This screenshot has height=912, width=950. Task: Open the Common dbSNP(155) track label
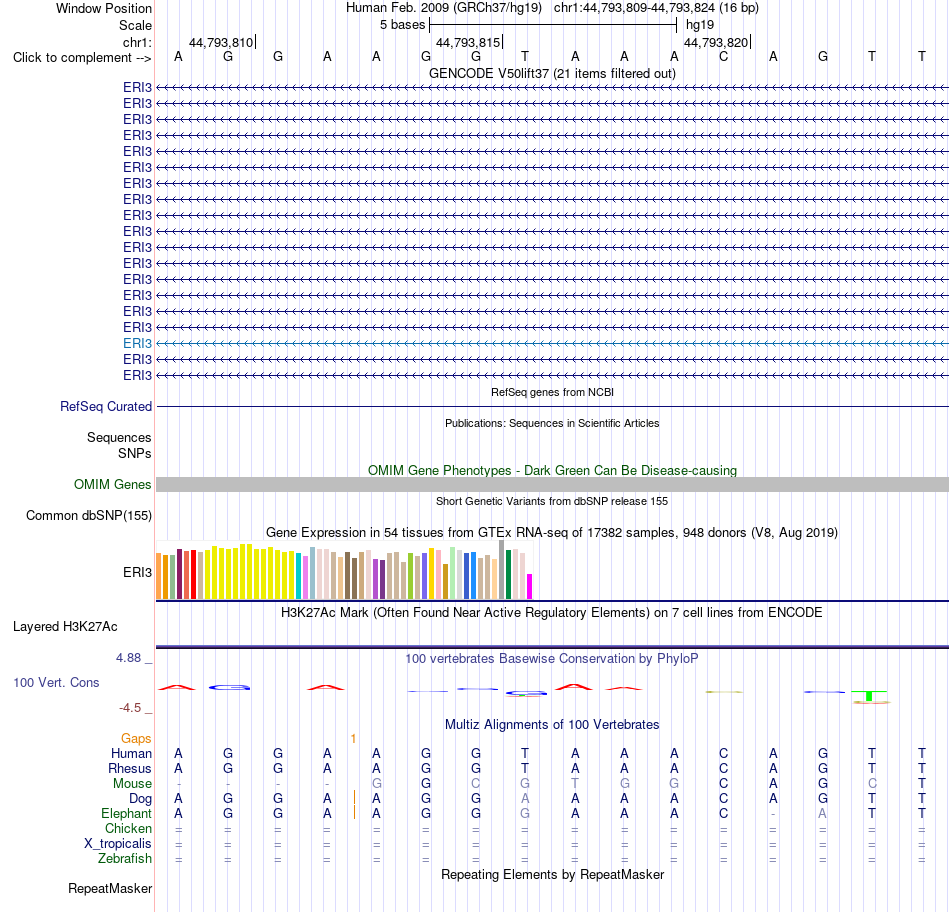88,516
